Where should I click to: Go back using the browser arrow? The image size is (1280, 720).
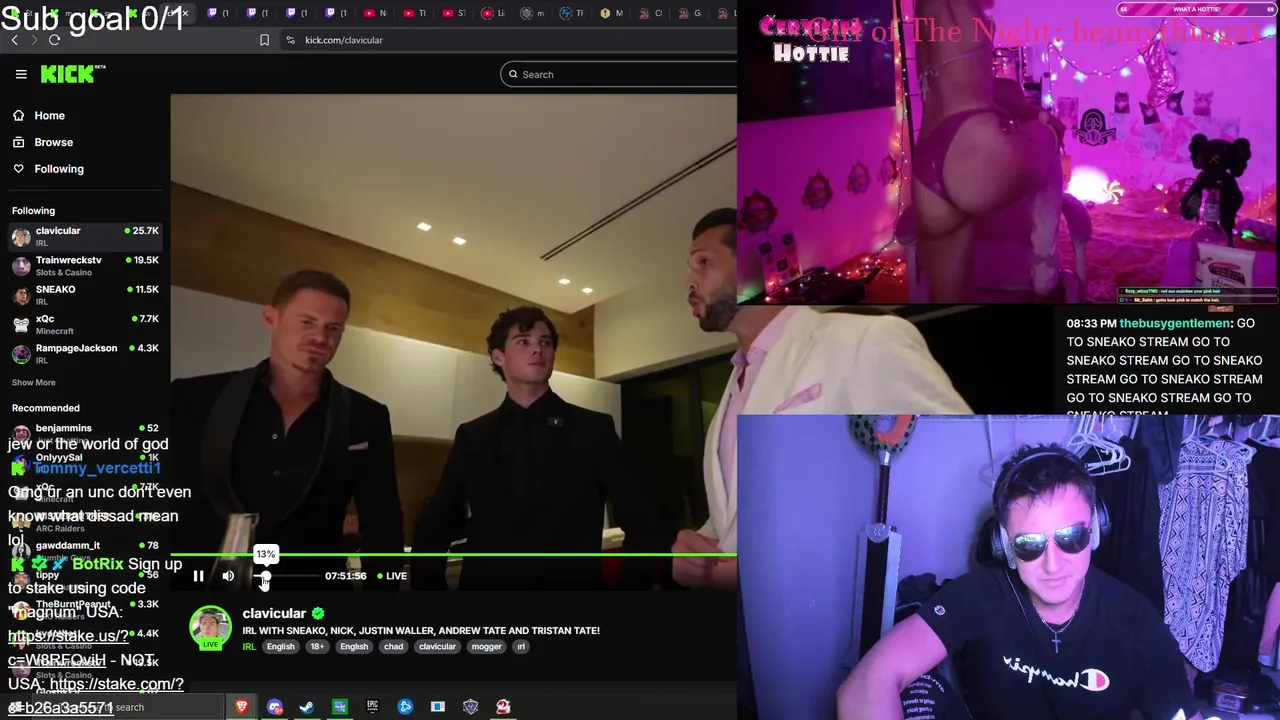pyautogui.click(x=14, y=40)
